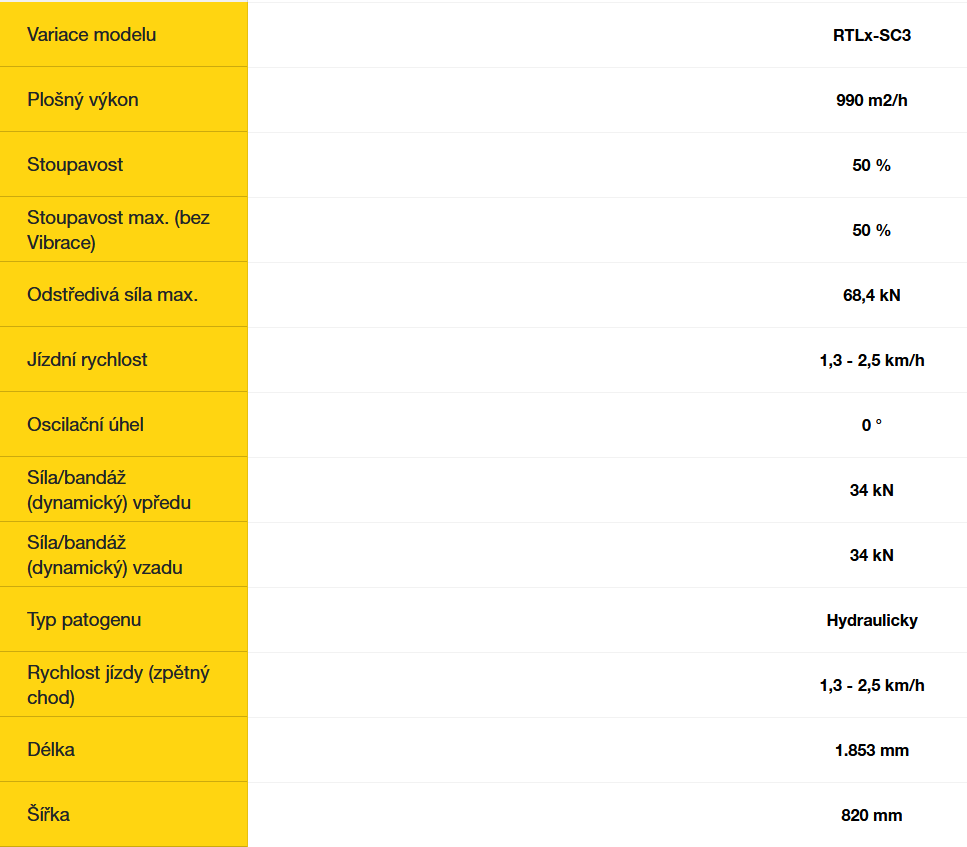
Task: Select the 68,4 kN centrifugal force value
Action: click(x=871, y=295)
